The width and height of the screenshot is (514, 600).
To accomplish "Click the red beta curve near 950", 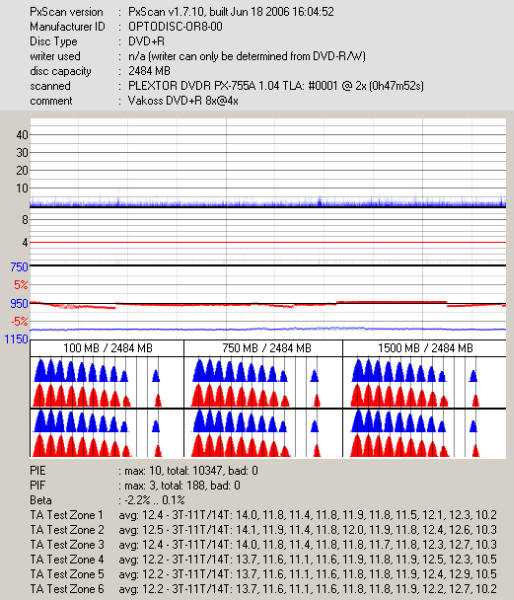I will [268, 305].
